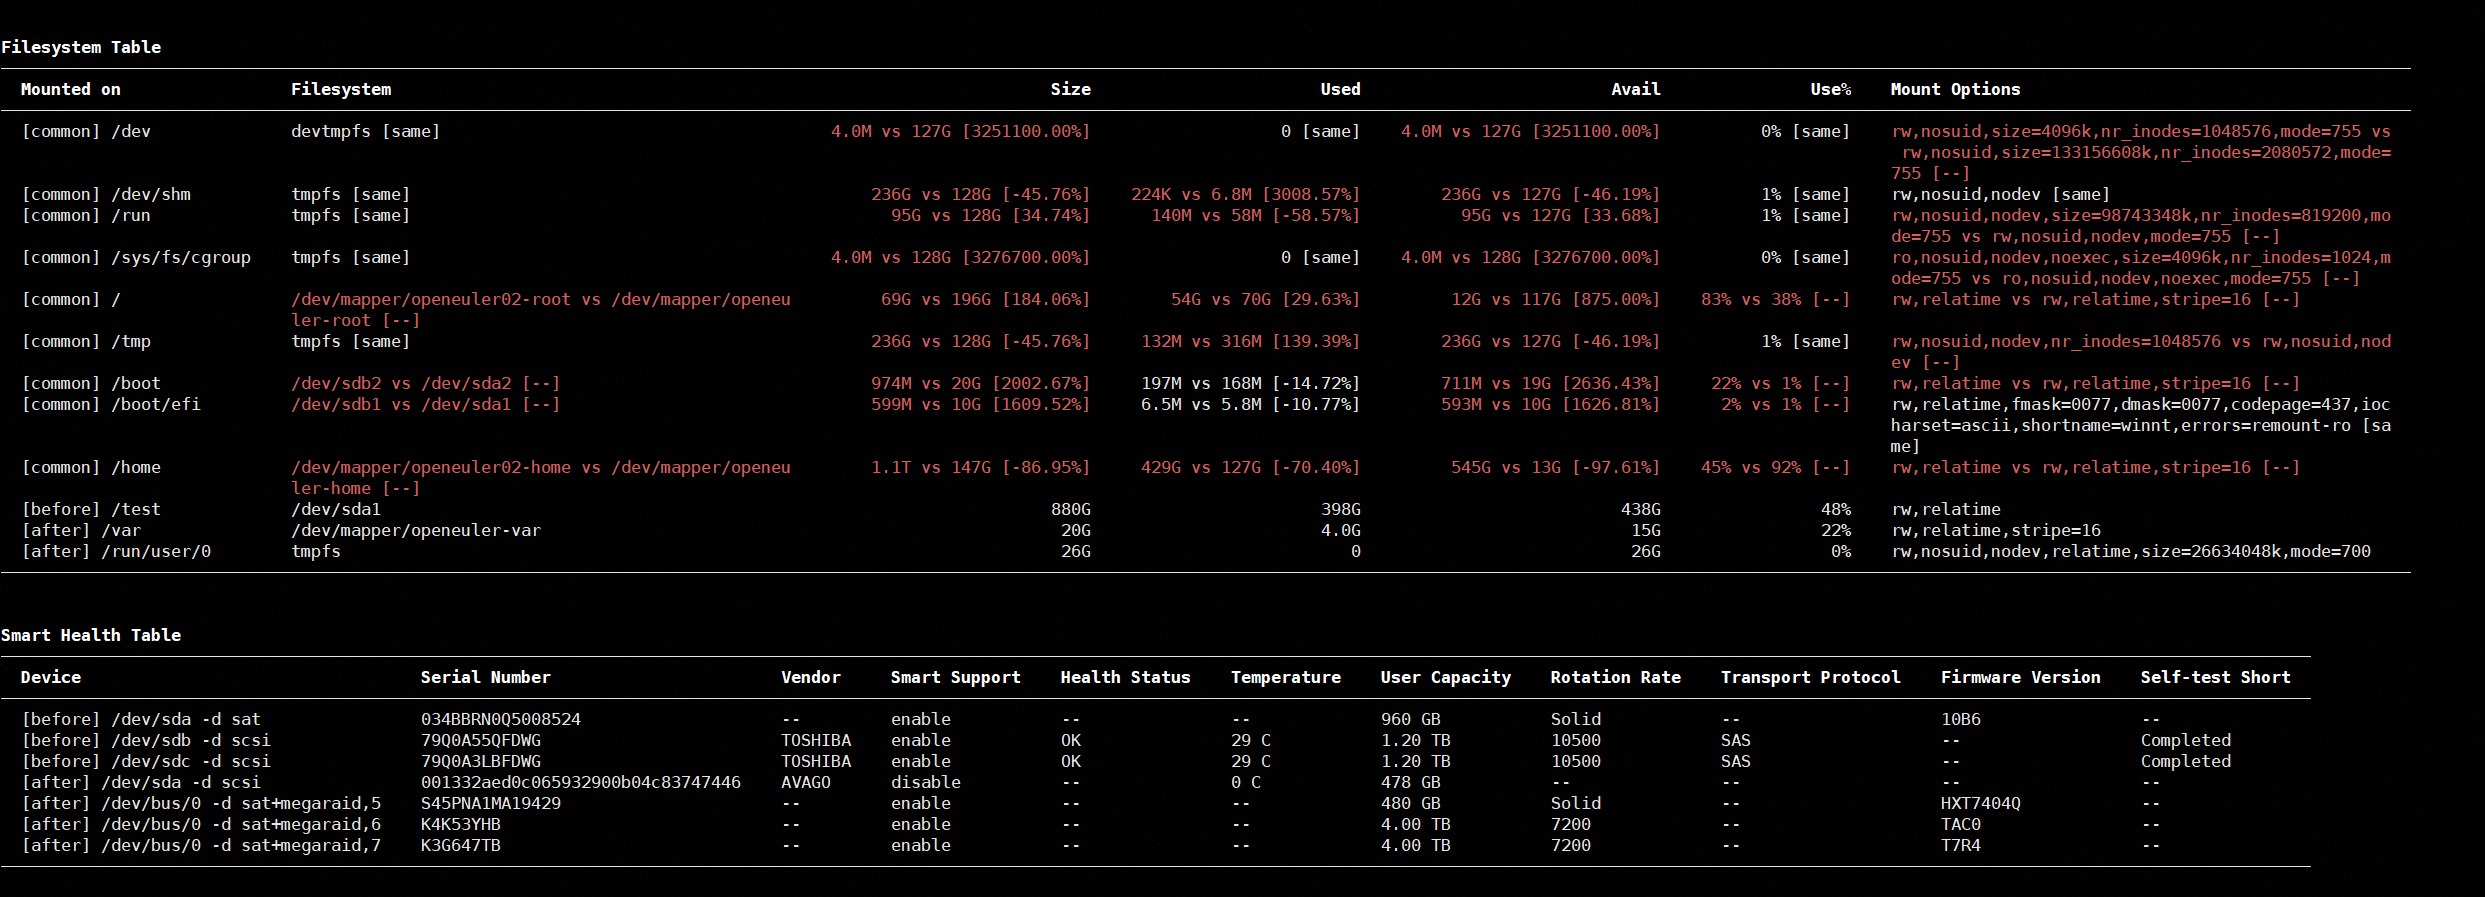Click the 960 GB user capacity value
This screenshot has width=2485, height=897.
tap(1410, 719)
